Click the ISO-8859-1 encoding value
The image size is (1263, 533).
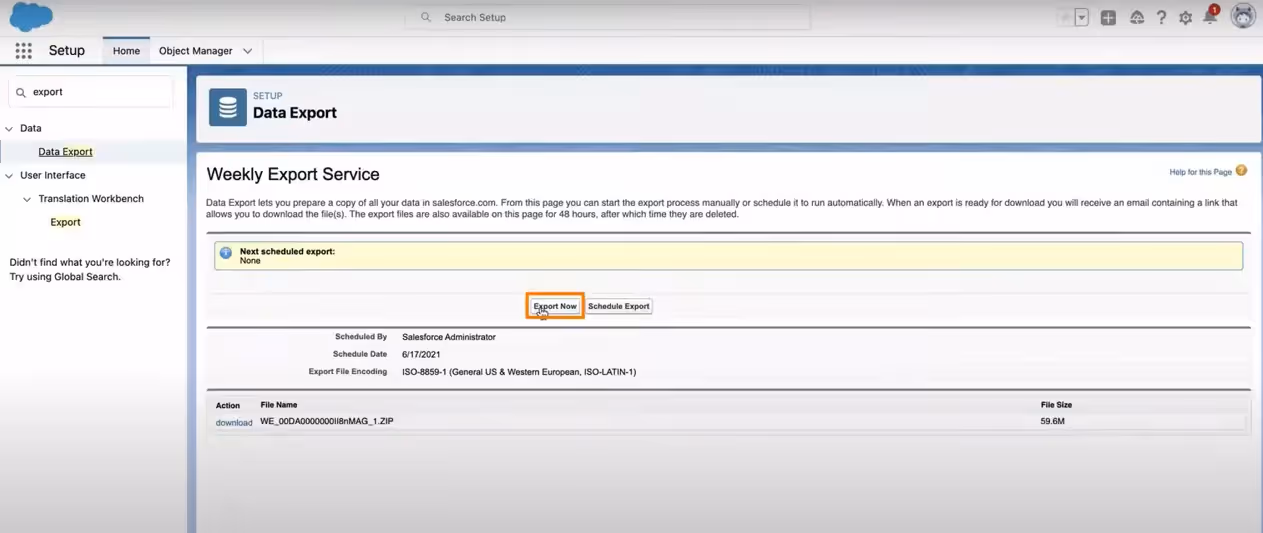[x=519, y=372]
